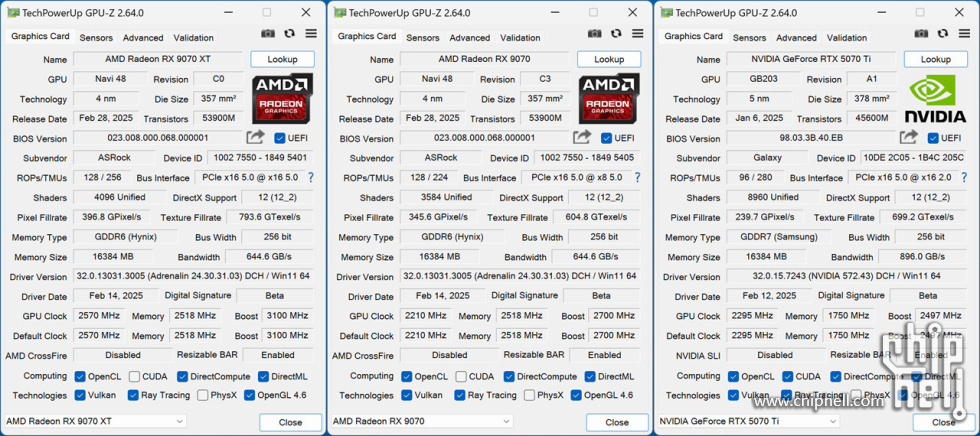
Task: Toggle OpenCL checkbox in RX 9070 window
Action: [x=407, y=377]
